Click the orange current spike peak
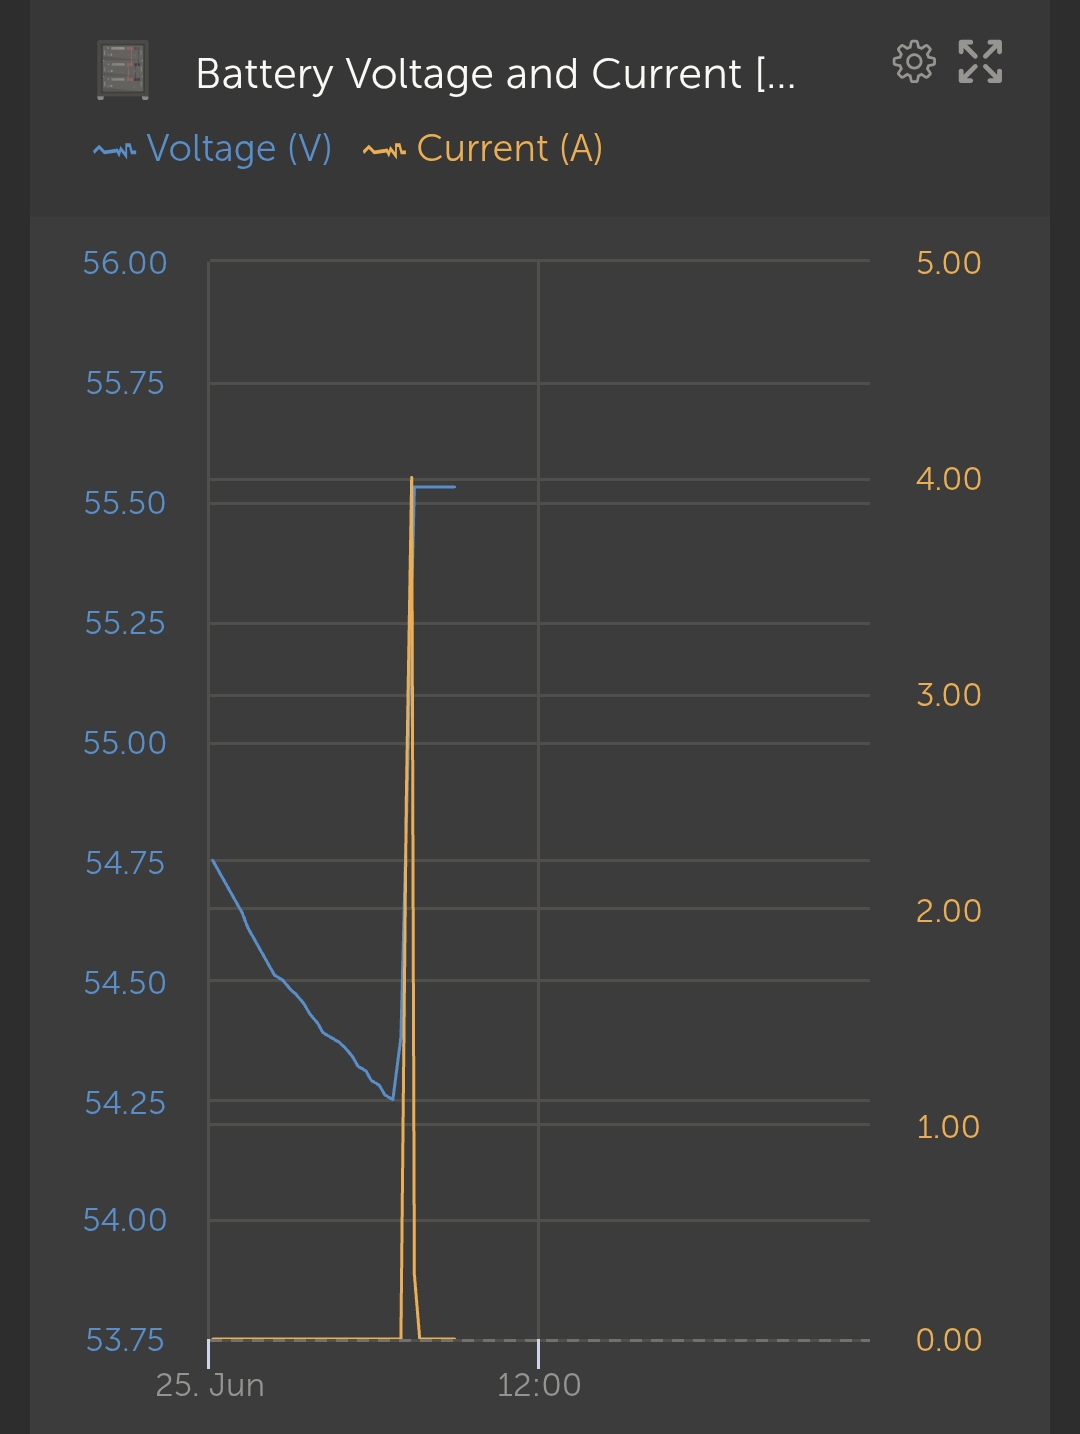This screenshot has height=1434, width=1080. 411,480
